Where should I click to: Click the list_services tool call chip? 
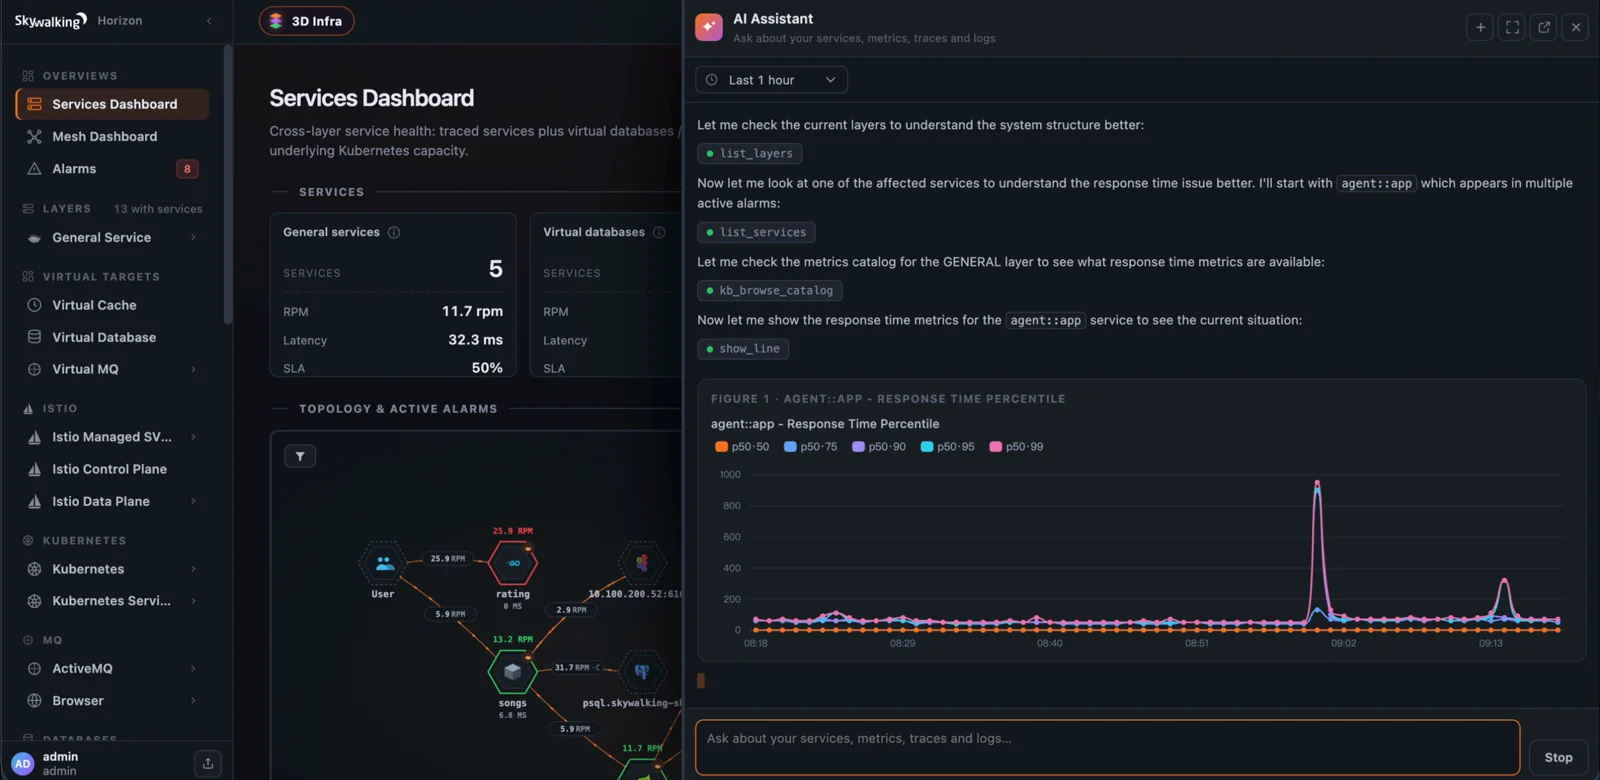tap(756, 232)
